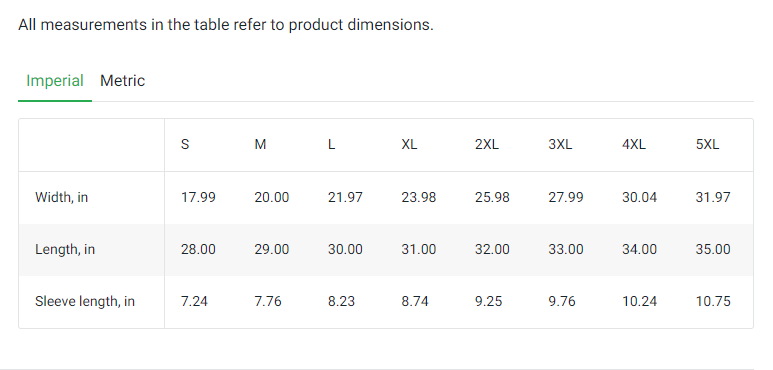Click the 5XL size column header

707,145
